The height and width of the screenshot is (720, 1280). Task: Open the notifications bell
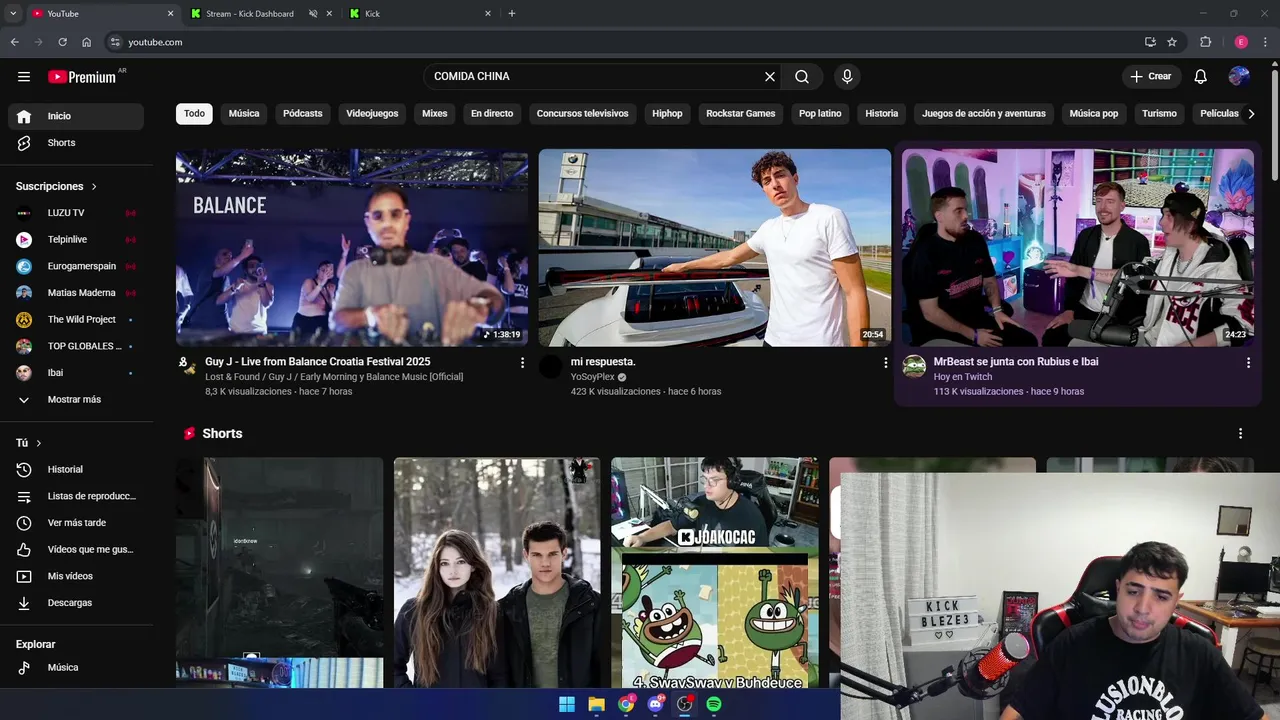click(1201, 77)
